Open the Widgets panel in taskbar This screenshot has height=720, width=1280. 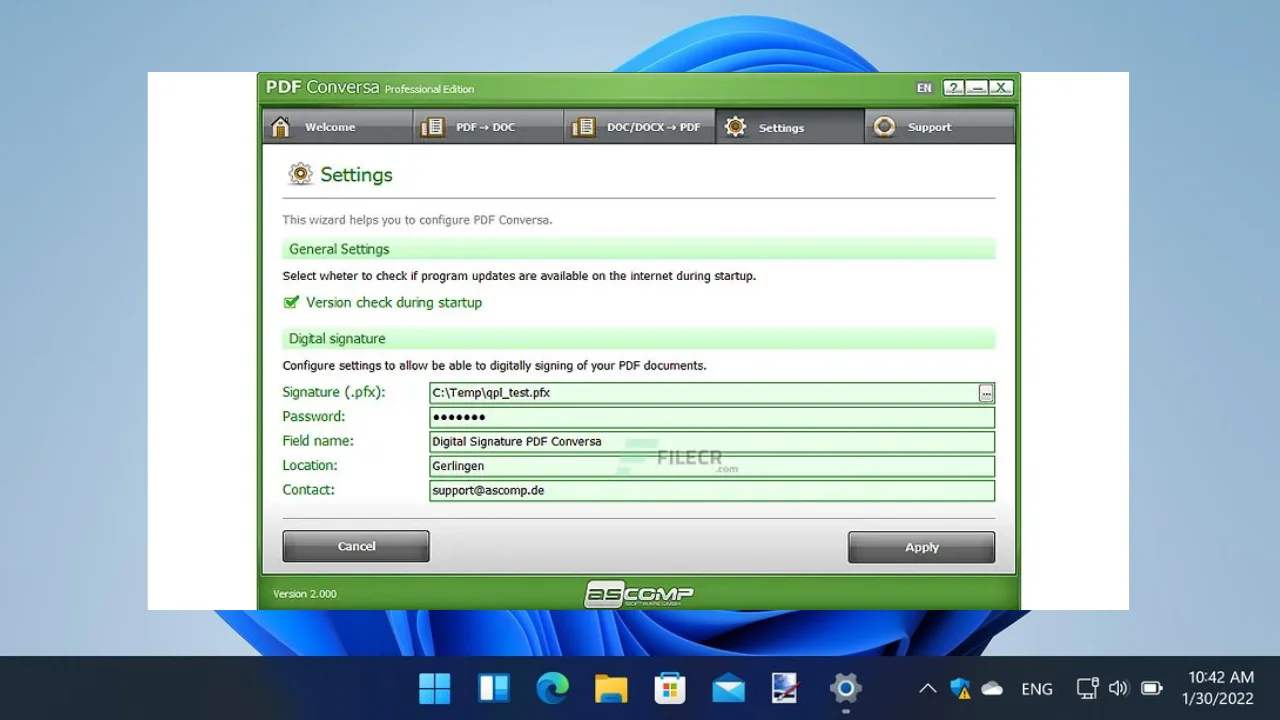coord(494,688)
